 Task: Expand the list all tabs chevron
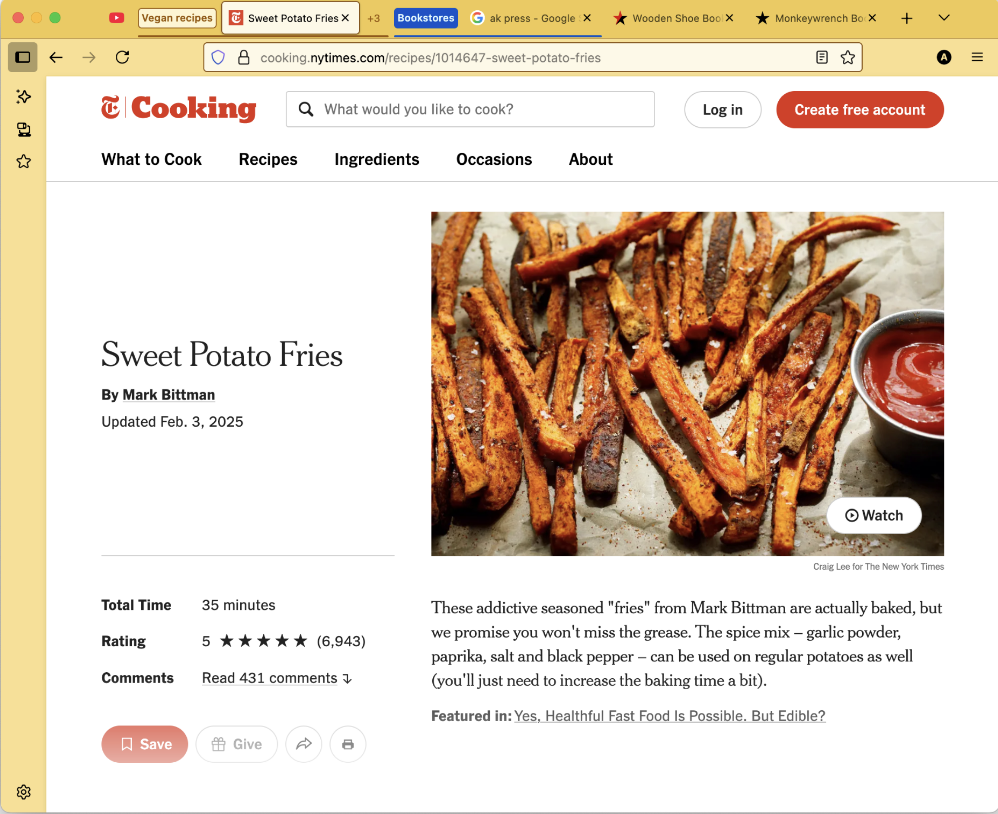point(944,18)
